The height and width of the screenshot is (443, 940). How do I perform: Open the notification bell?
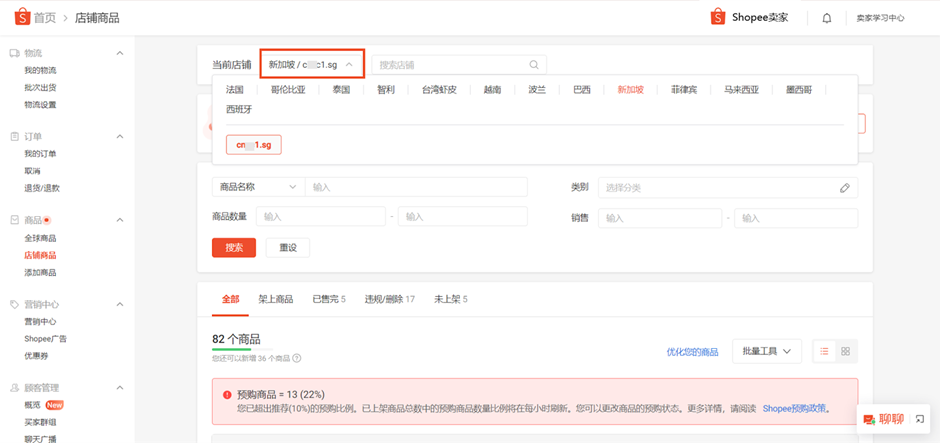827,18
